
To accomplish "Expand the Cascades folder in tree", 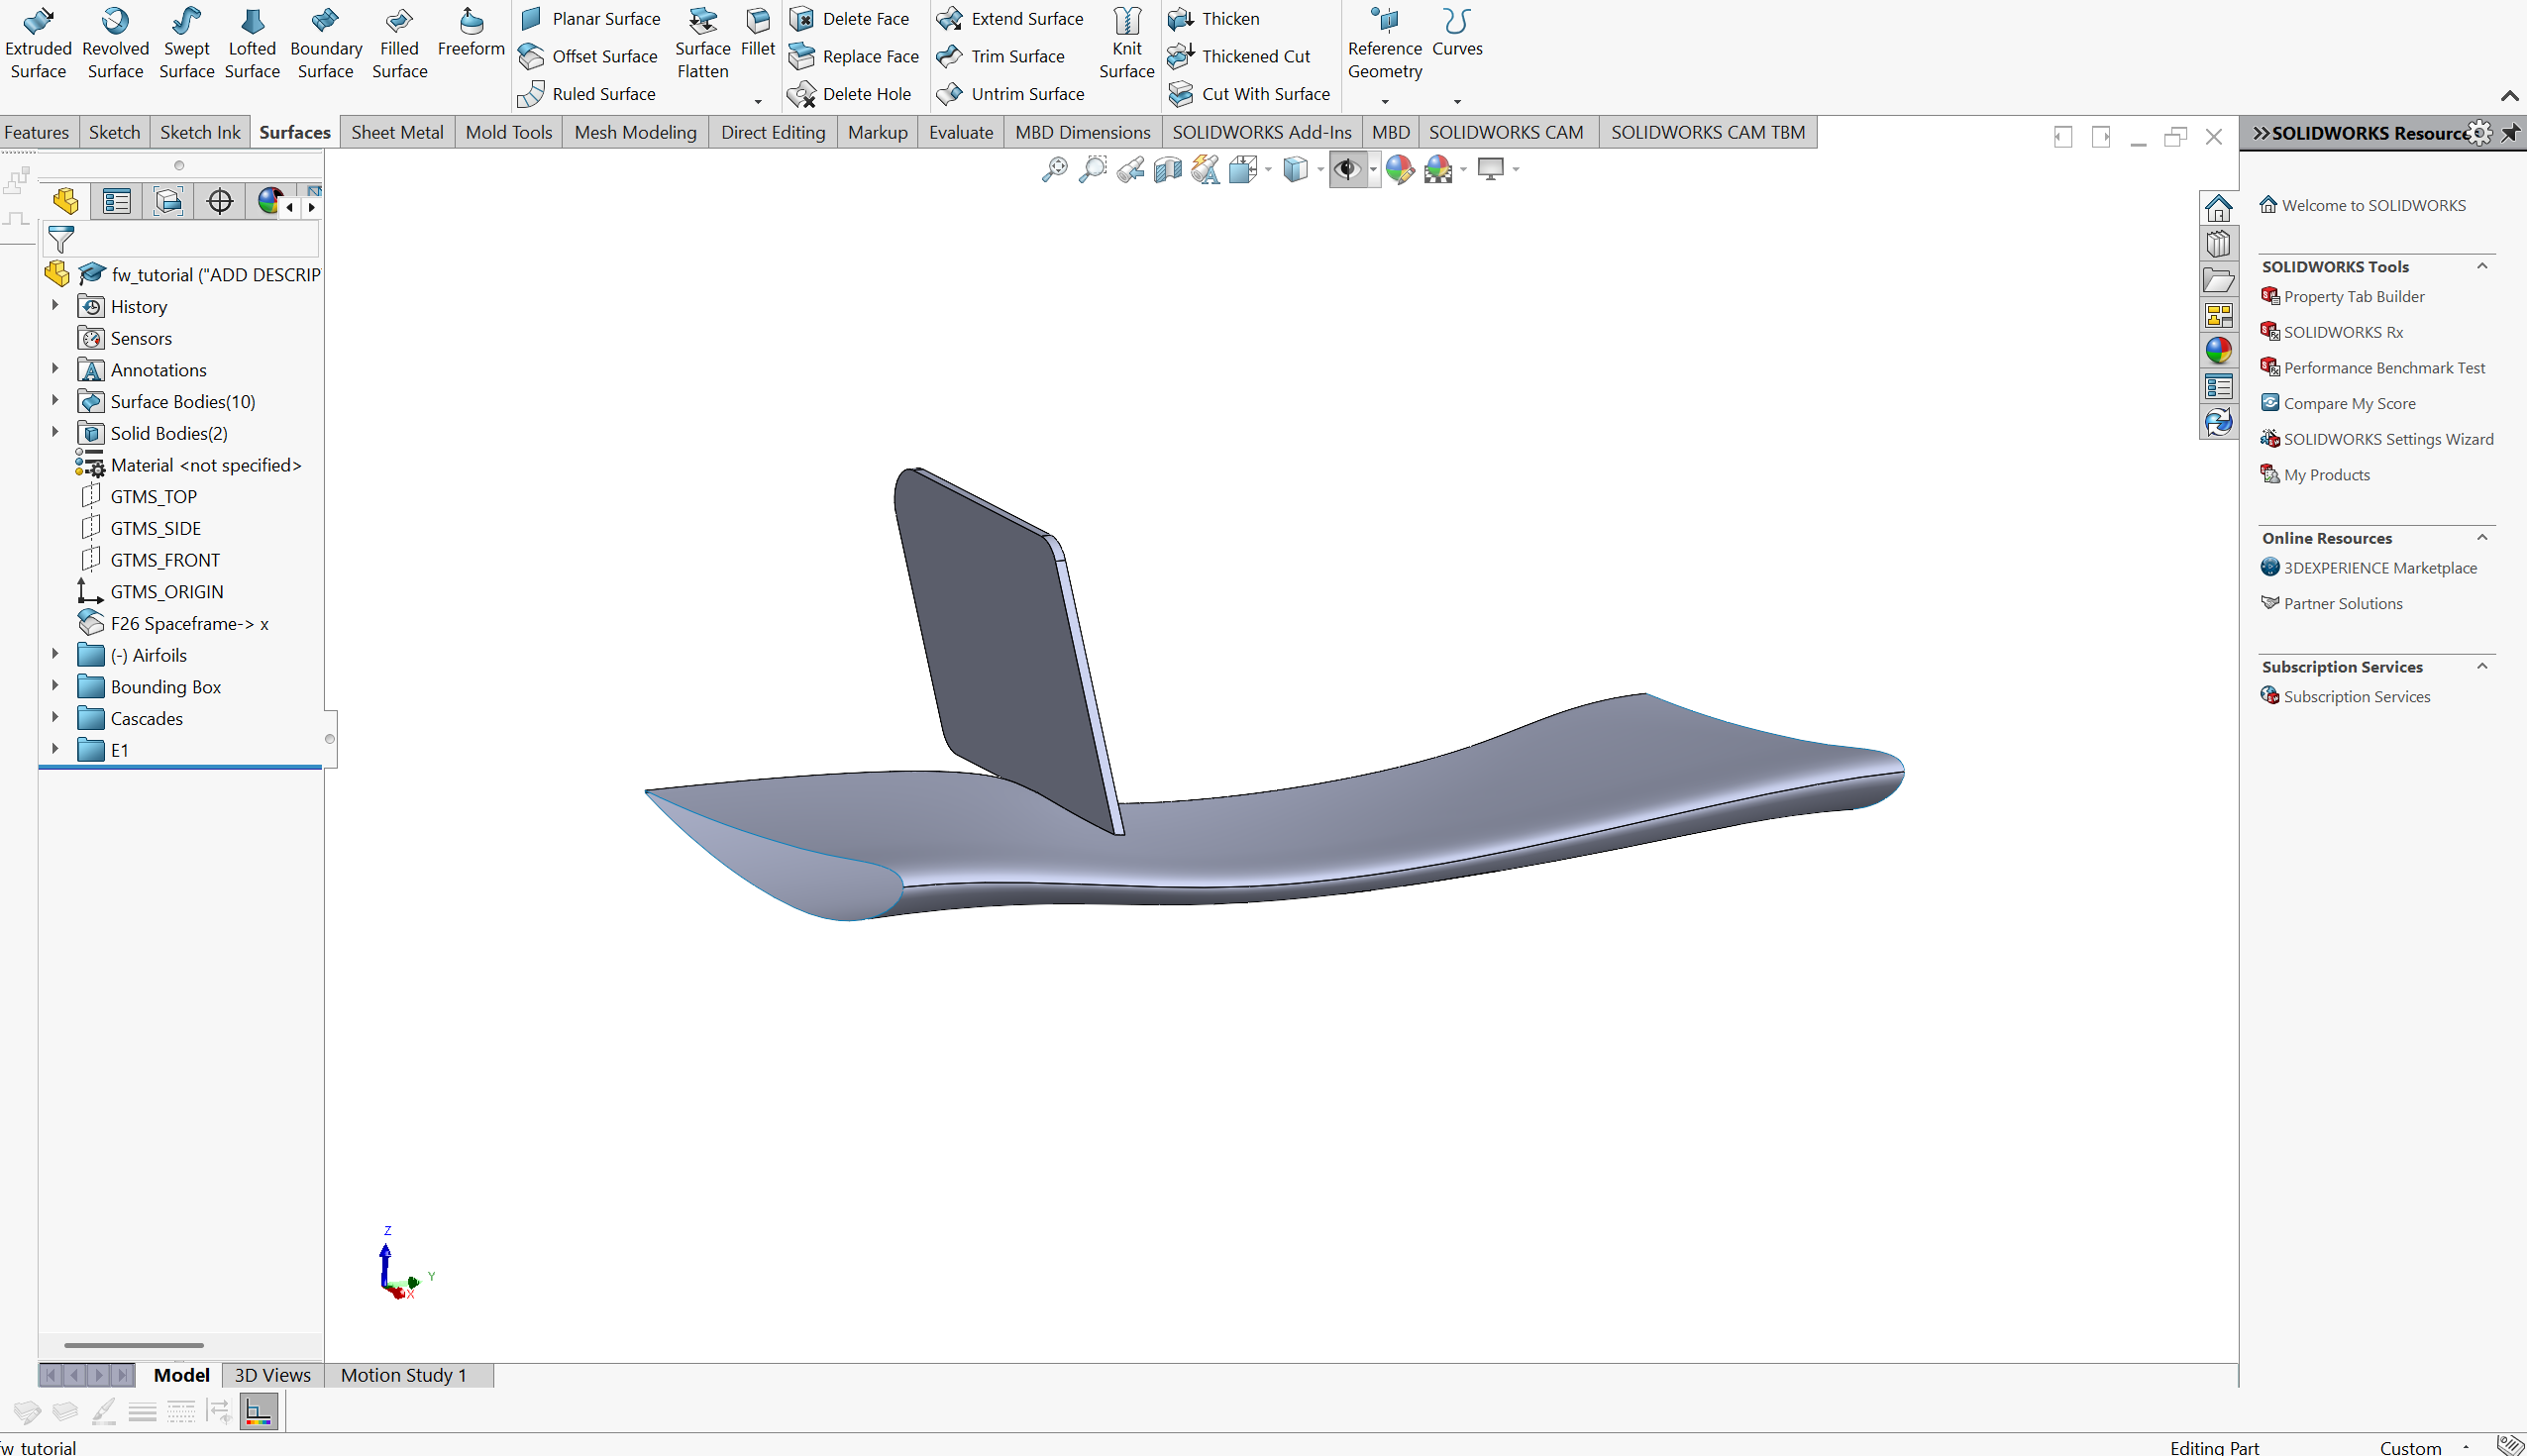I will click(x=55, y=718).
